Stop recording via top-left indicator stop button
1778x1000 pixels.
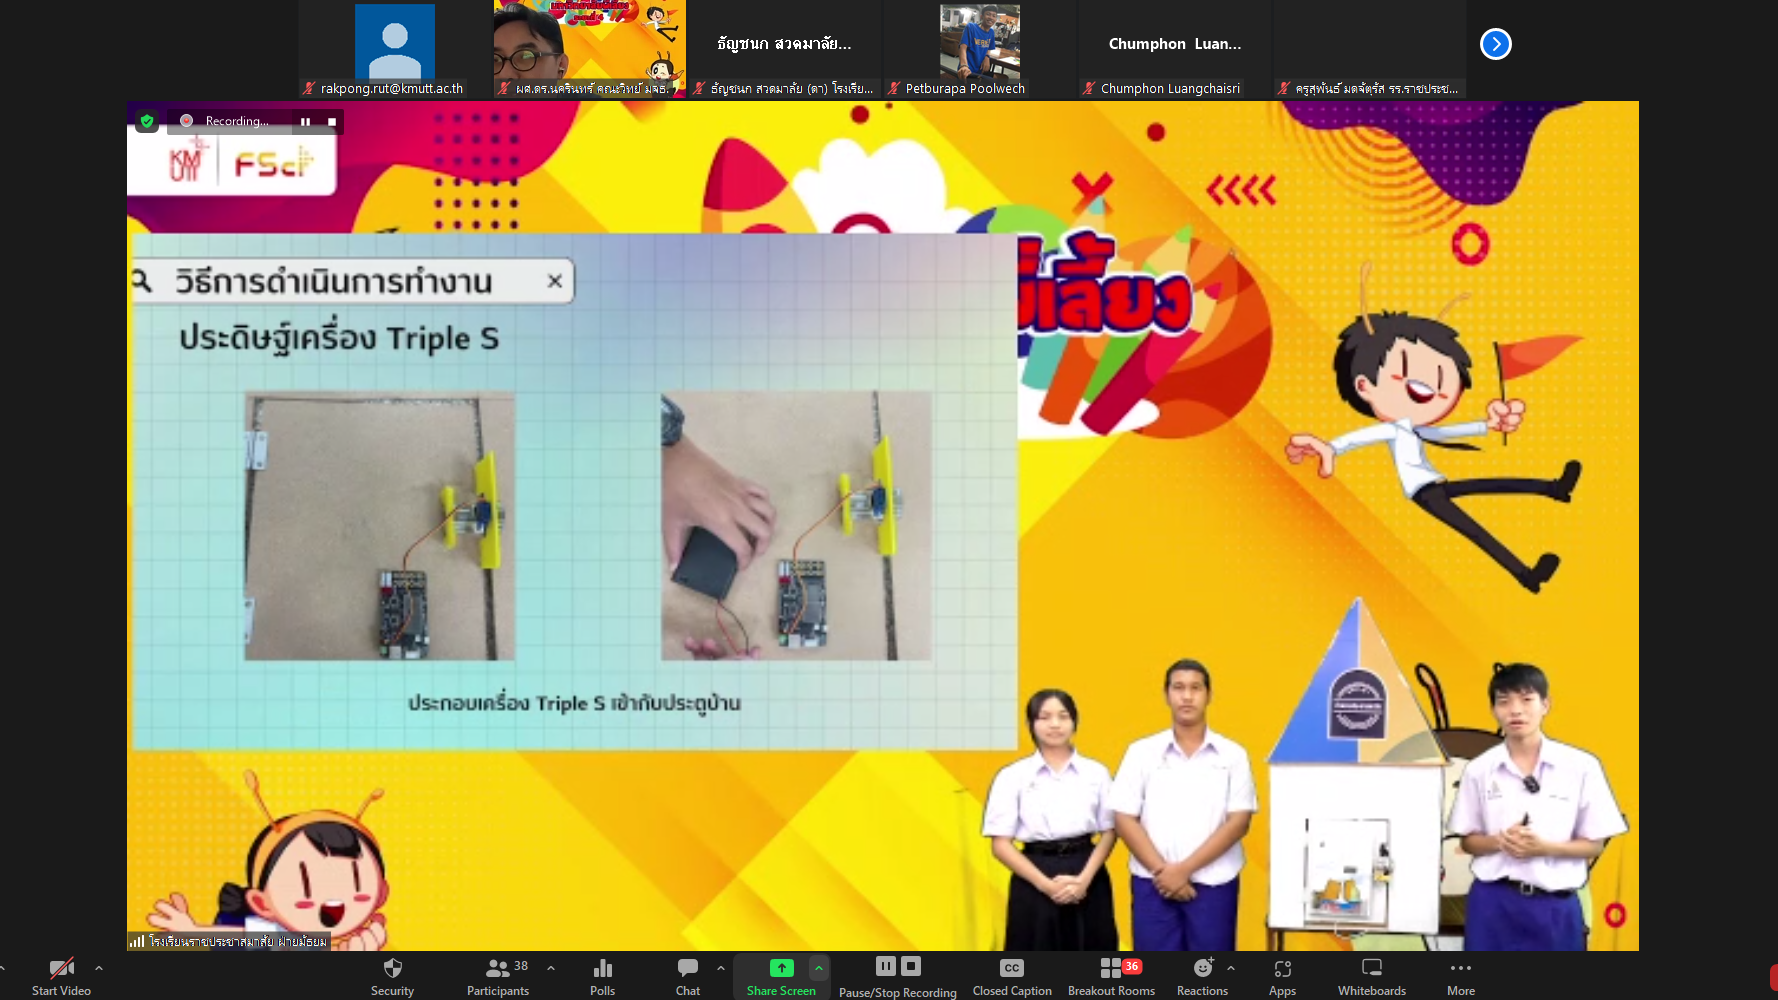pyautogui.click(x=332, y=122)
